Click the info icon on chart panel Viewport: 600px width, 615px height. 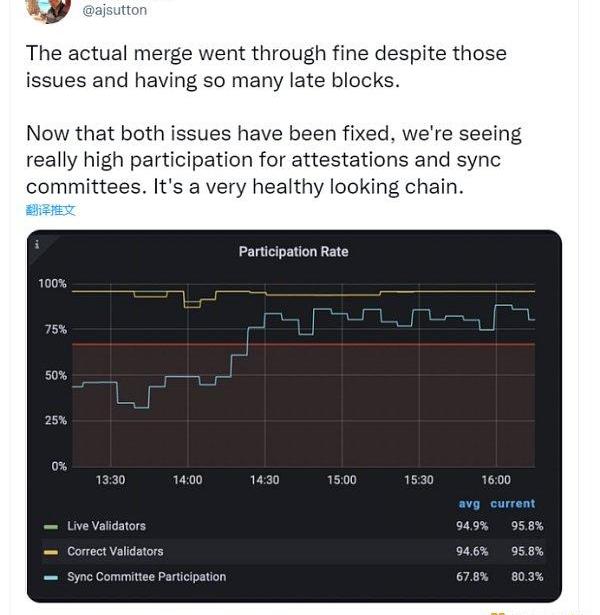[x=37, y=244]
